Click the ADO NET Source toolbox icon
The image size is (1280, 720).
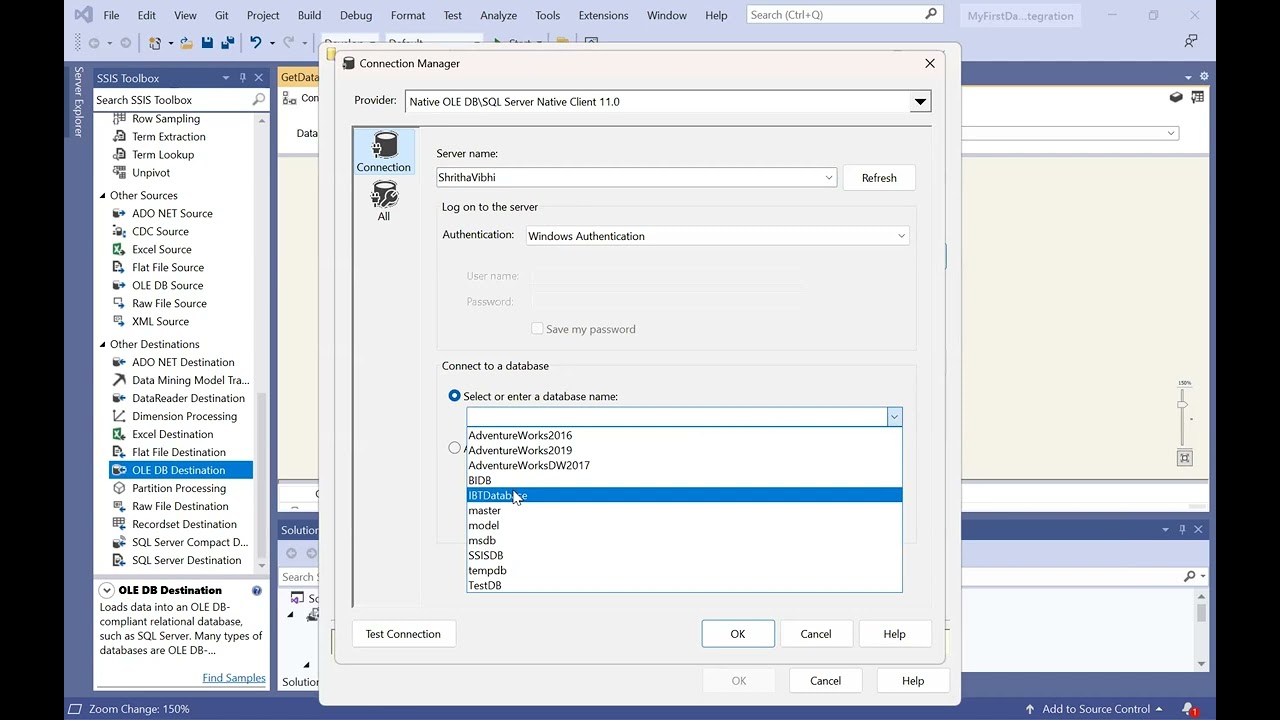119,214
